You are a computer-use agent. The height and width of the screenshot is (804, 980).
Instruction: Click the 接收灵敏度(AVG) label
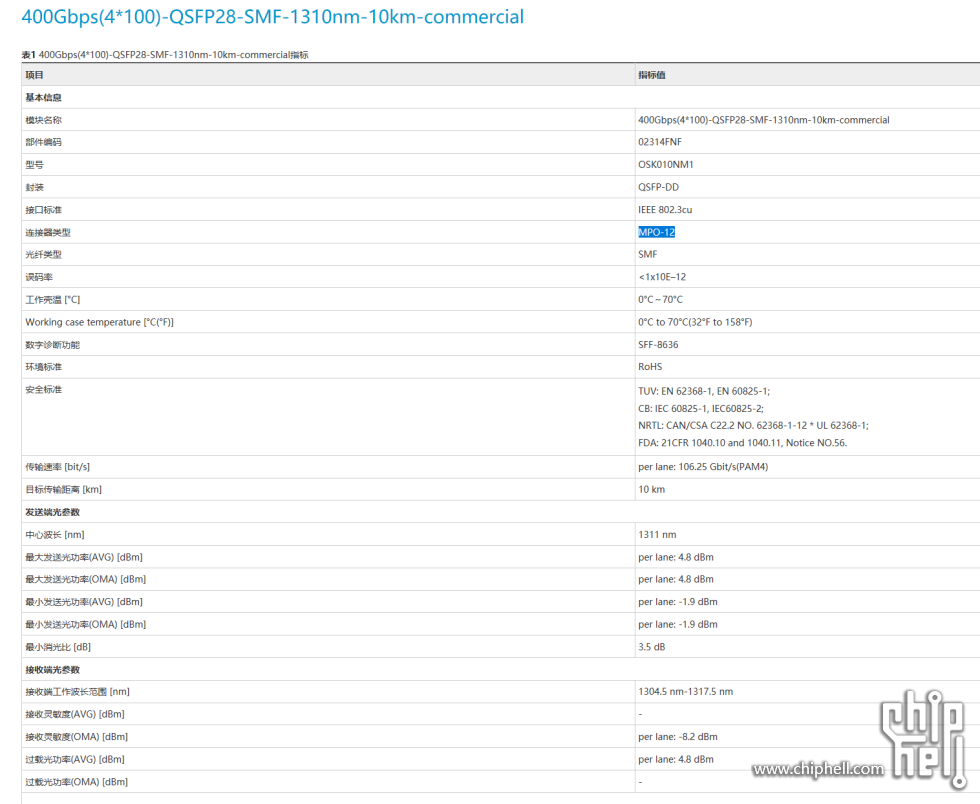pos(75,715)
